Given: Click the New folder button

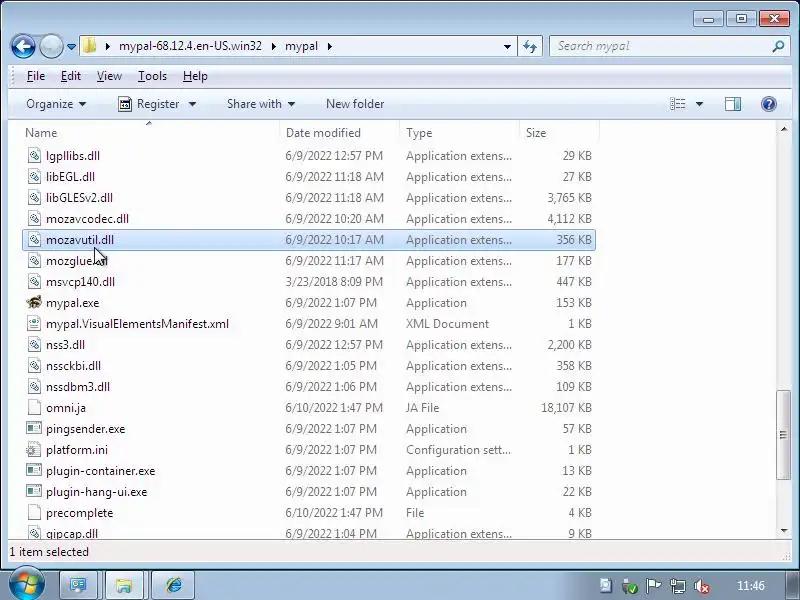Looking at the screenshot, I should pos(355,104).
